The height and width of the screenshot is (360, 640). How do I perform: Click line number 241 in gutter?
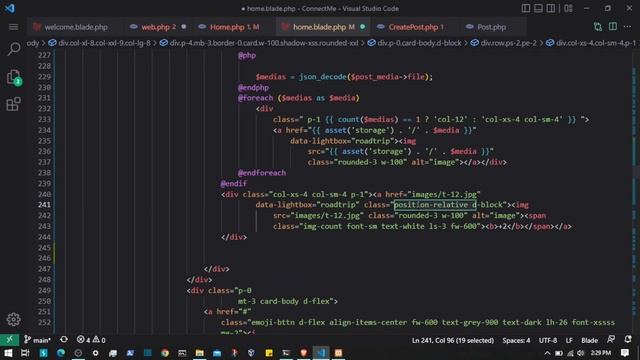pos(44,205)
